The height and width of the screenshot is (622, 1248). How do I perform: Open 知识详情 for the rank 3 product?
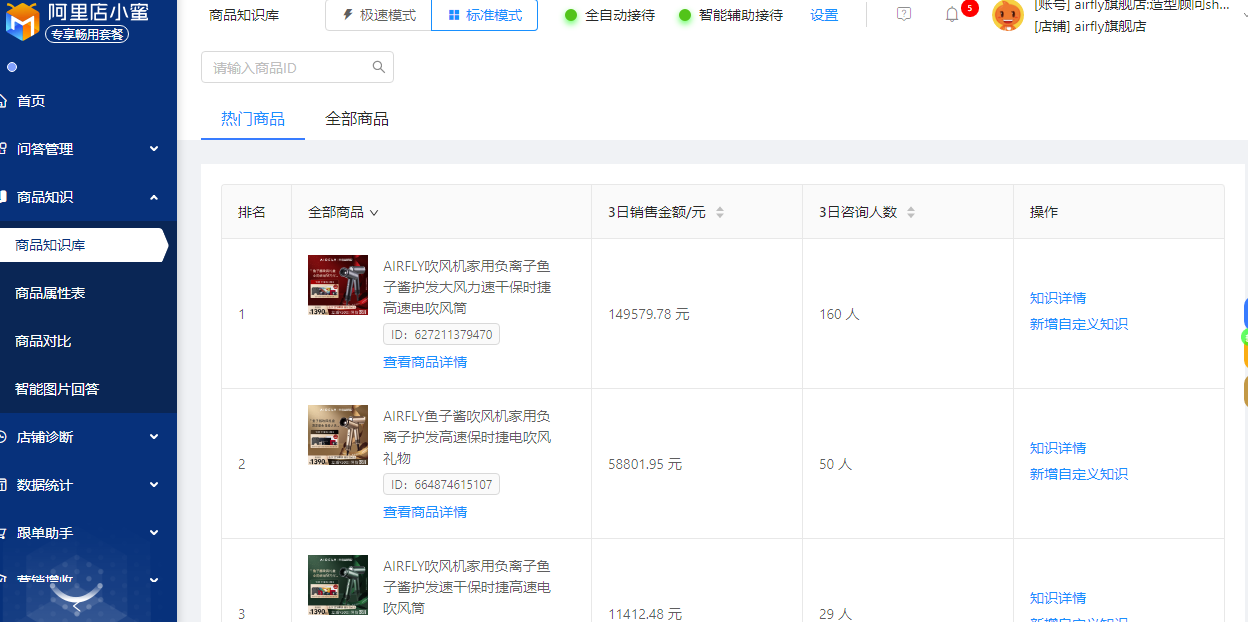pos(1058,598)
